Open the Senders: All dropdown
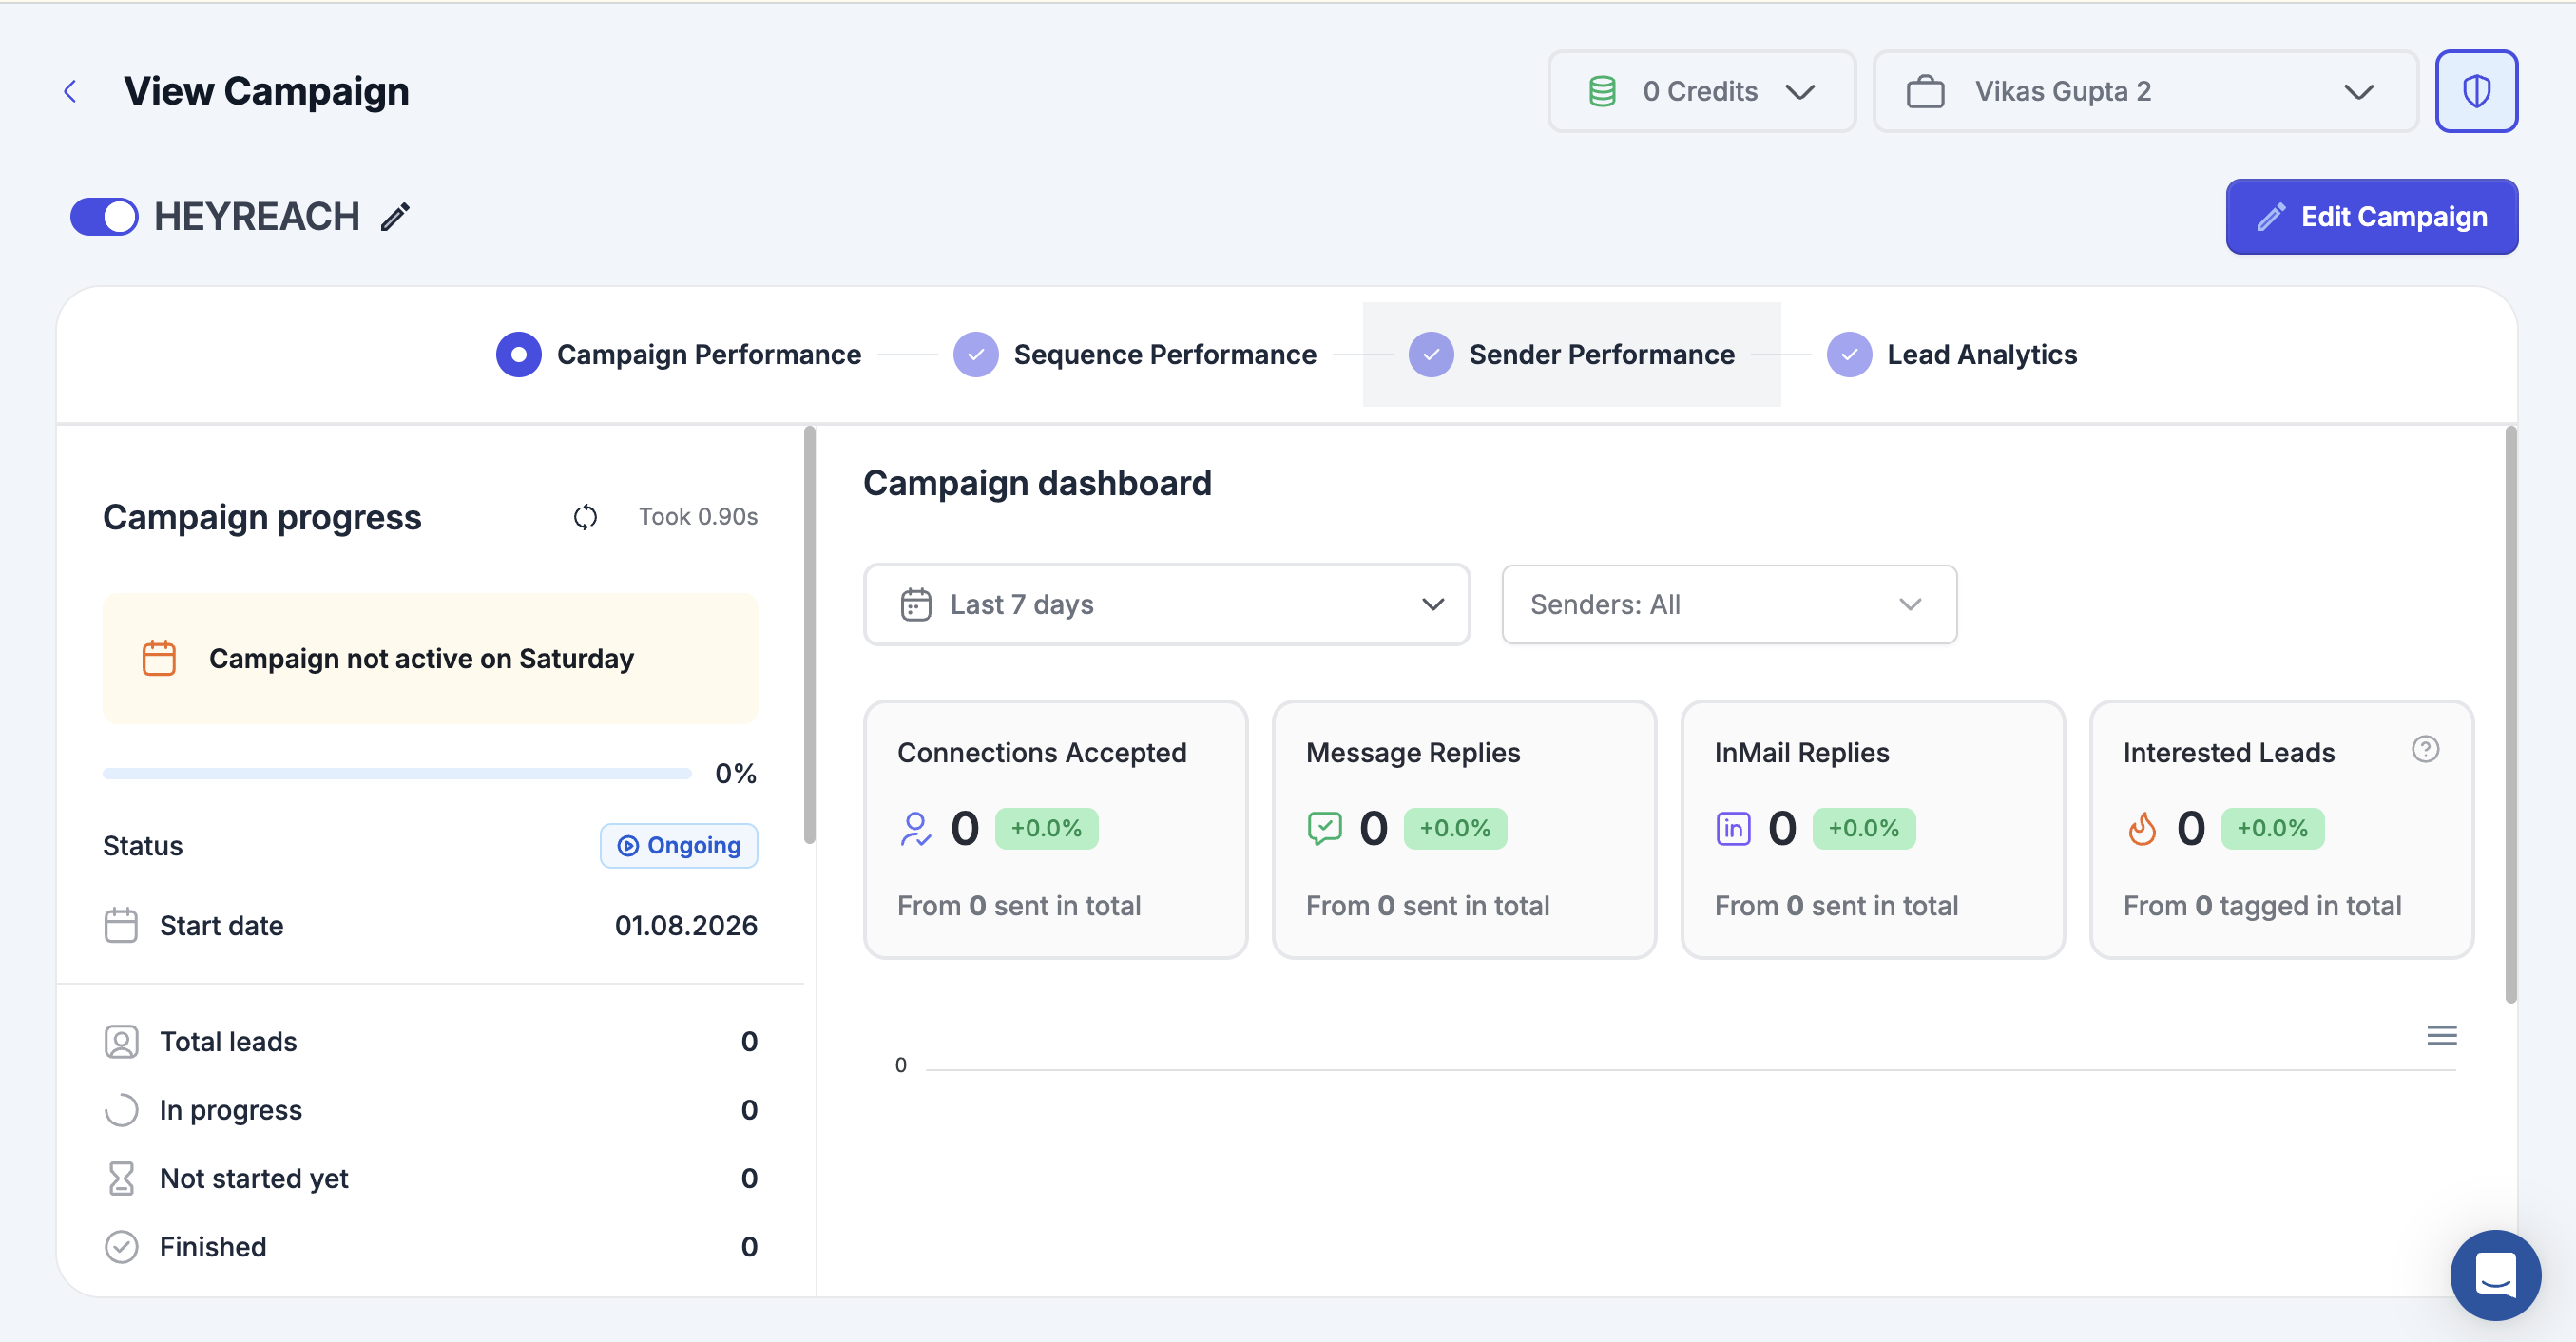The image size is (2576, 1342). [1729, 605]
